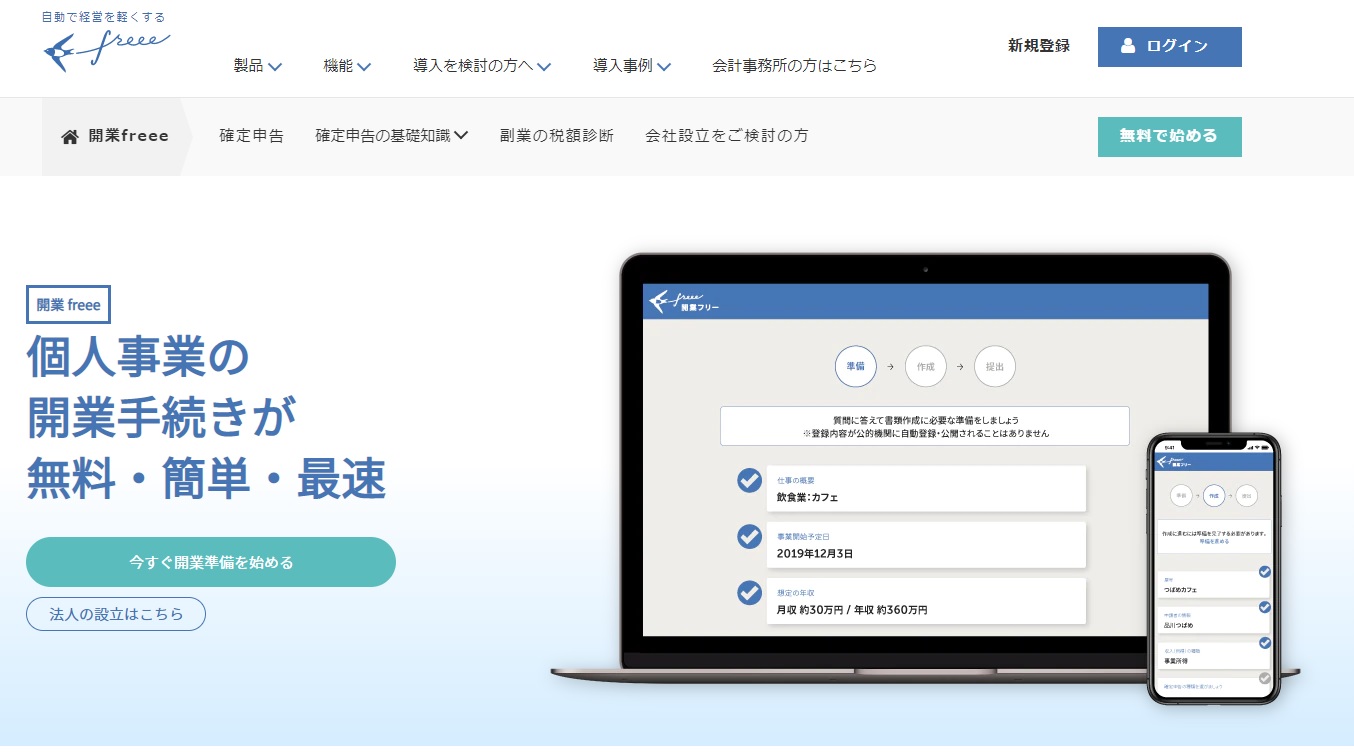Select 確定申告 in the sub navigation

(x=251, y=136)
